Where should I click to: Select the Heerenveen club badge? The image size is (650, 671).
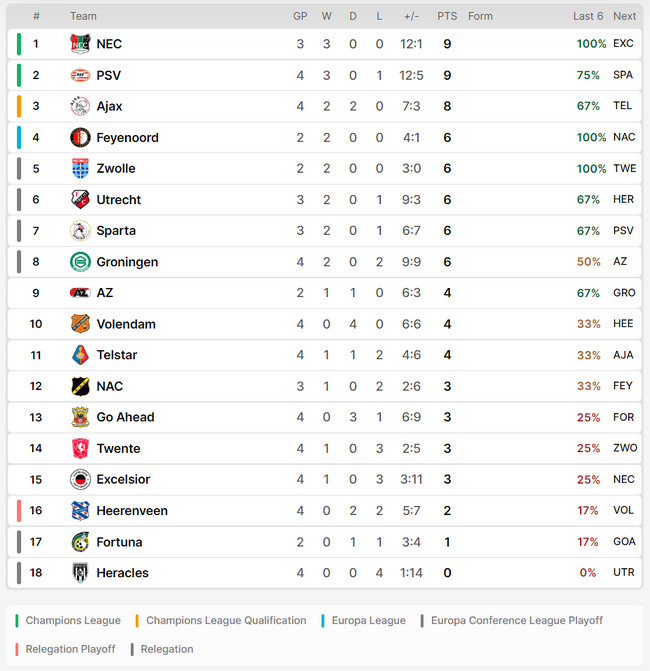[80, 511]
